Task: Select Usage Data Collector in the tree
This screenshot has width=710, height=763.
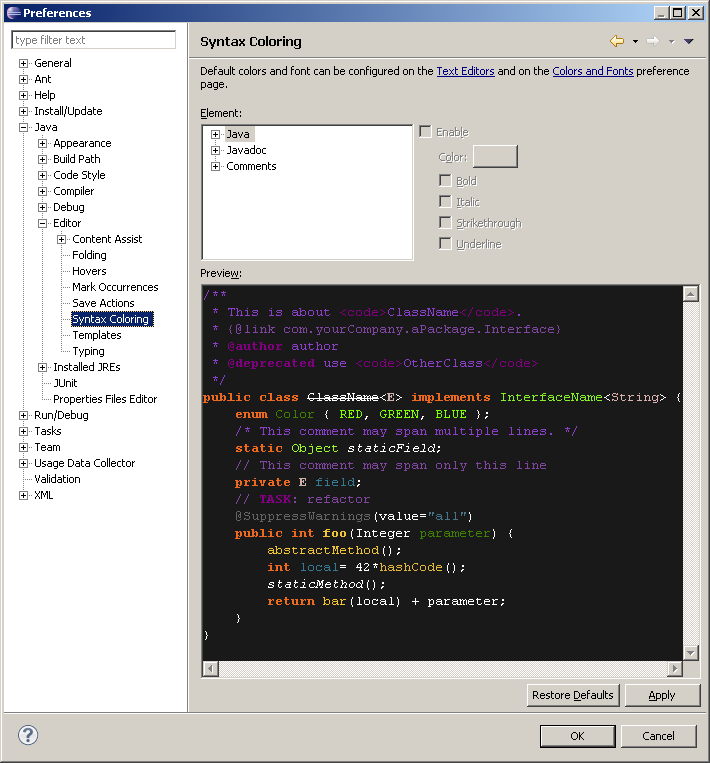Action: click(84, 463)
